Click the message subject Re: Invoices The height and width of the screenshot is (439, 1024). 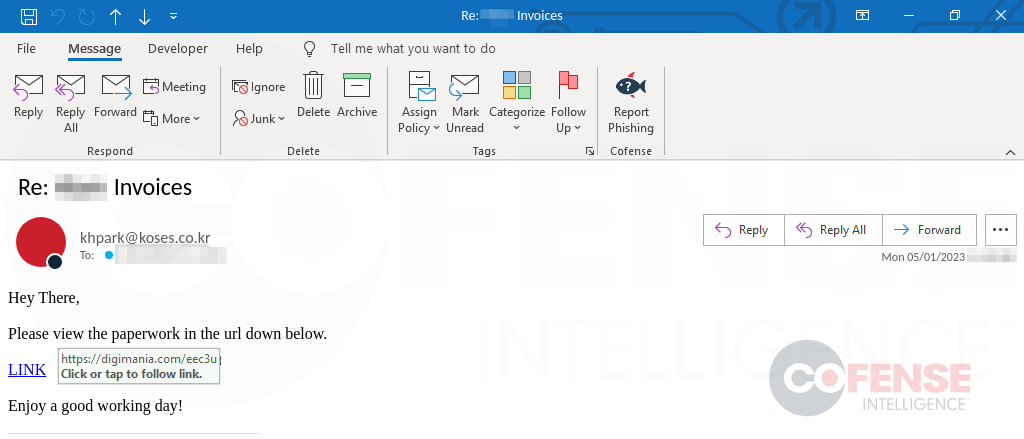[x=105, y=187]
